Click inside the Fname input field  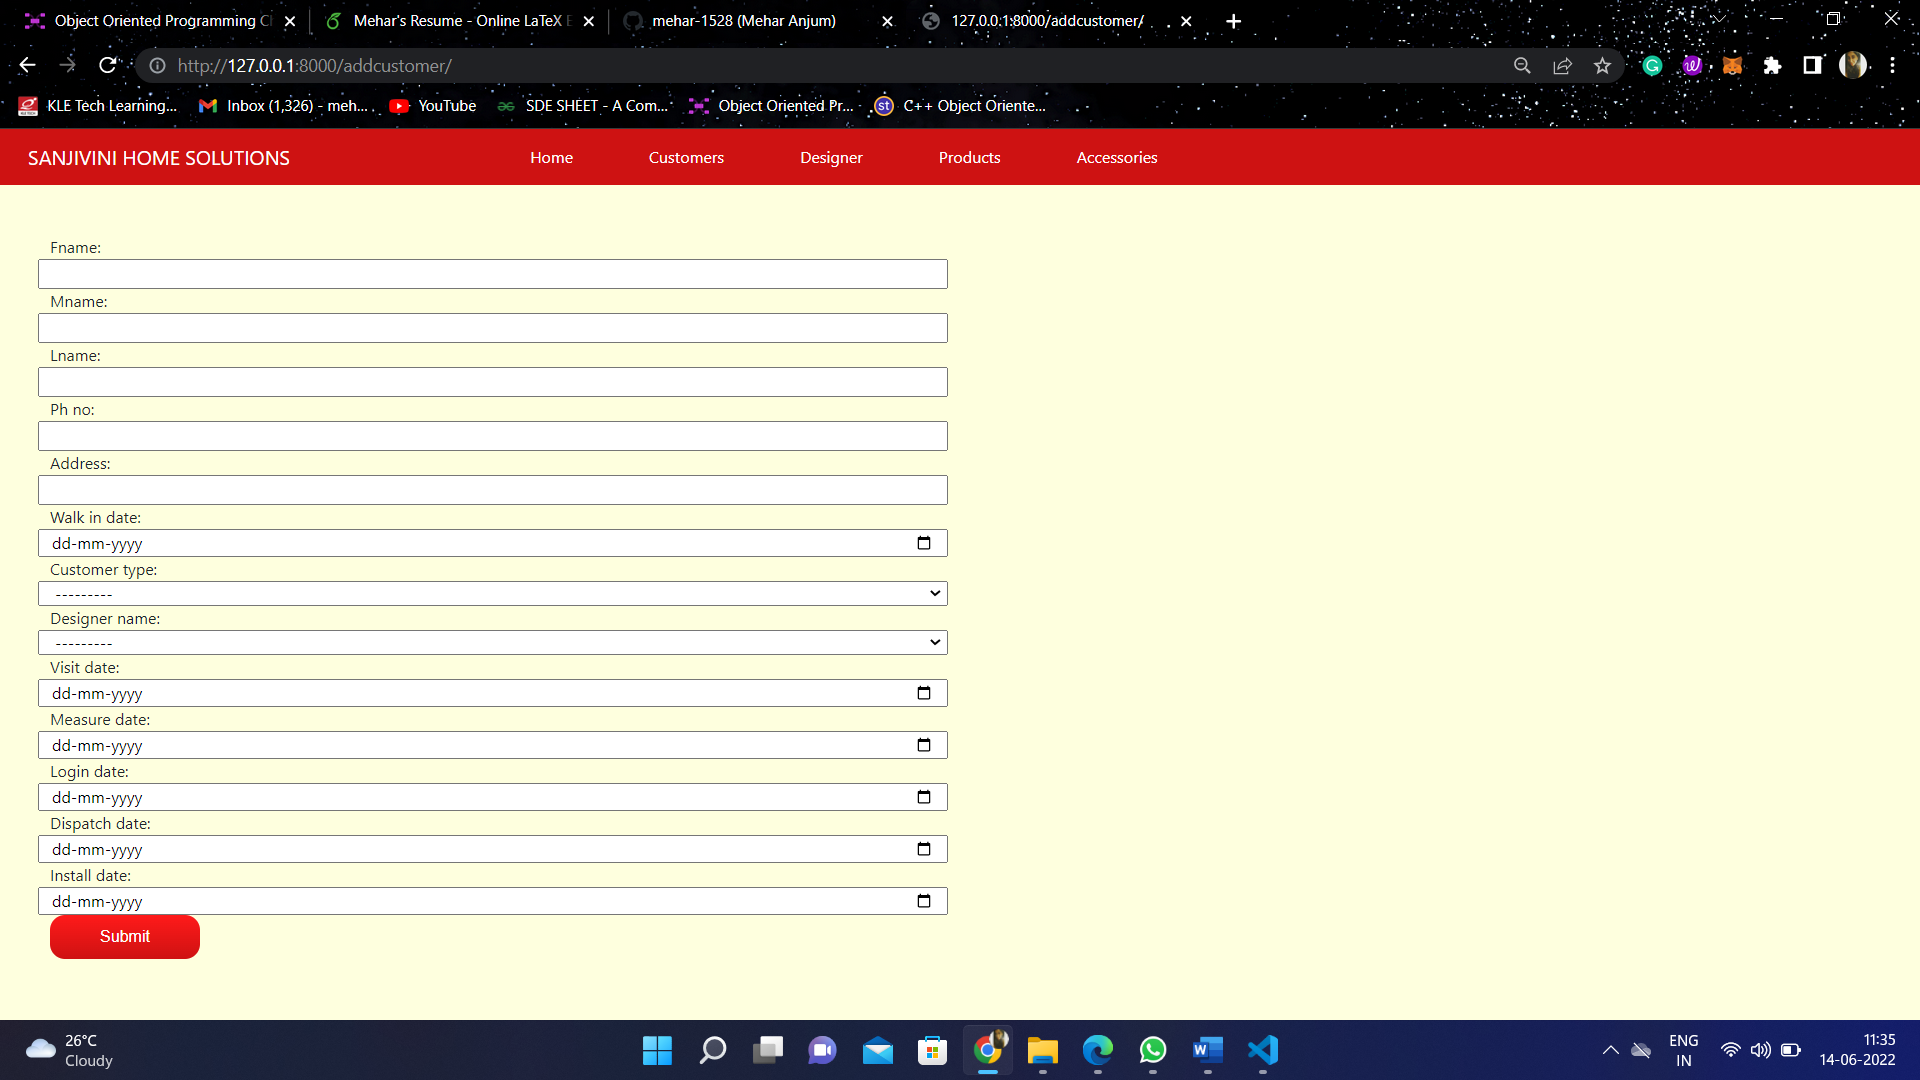493,274
